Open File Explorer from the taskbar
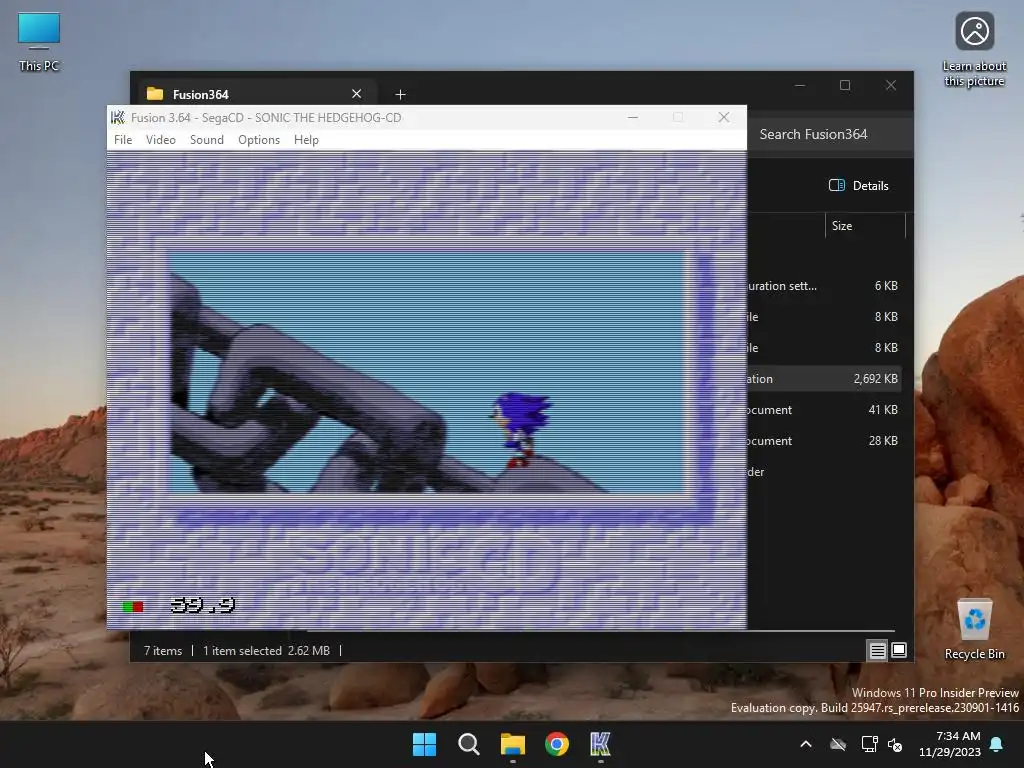This screenshot has width=1024, height=768. (x=513, y=744)
